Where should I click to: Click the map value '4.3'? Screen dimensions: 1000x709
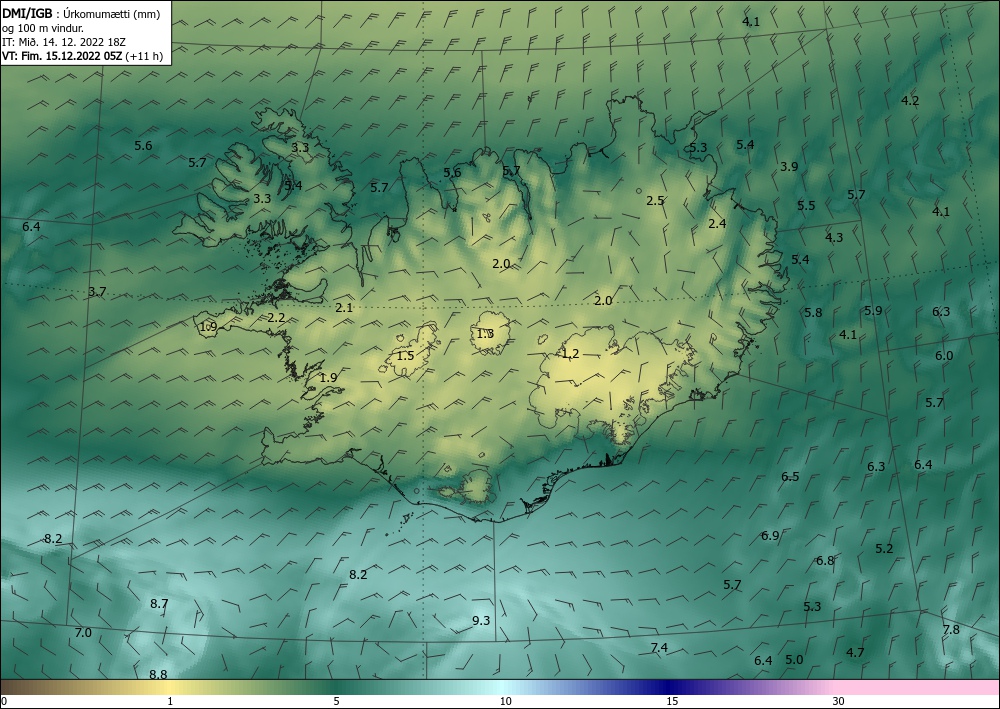pyautogui.click(x=834, y=237)
